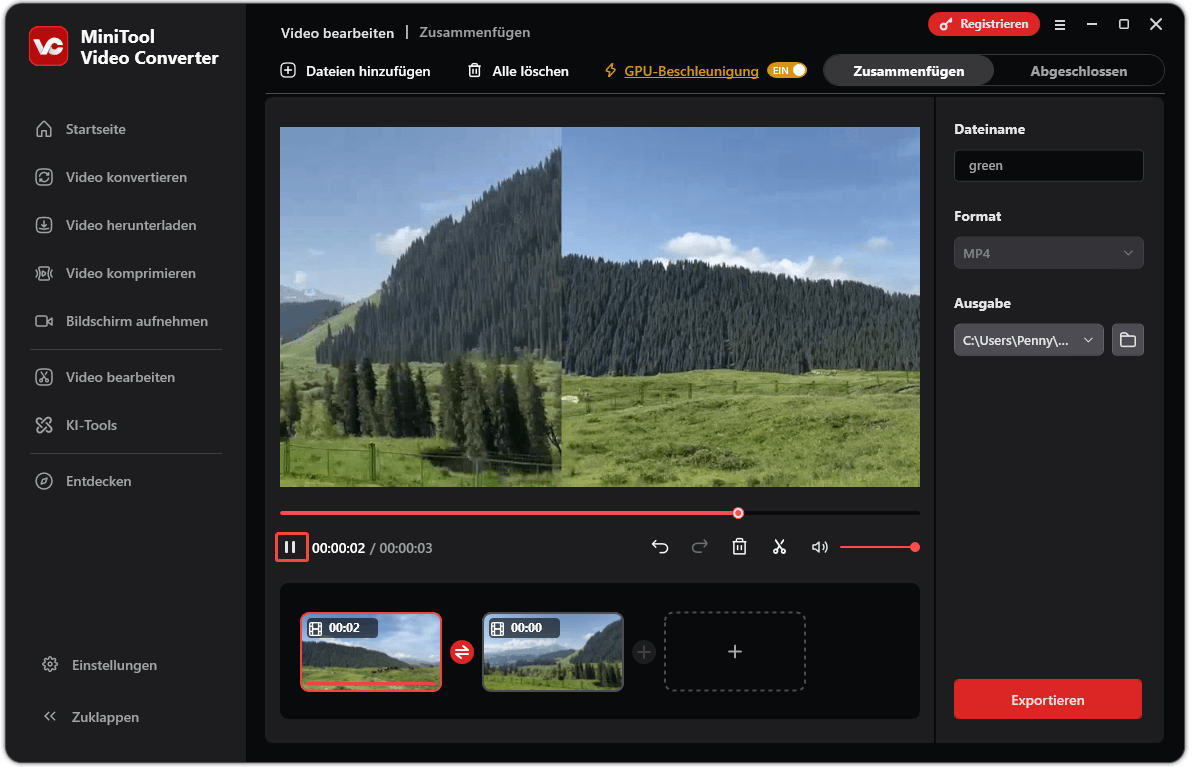Viewport: 1192px width, 767px height.
Task: Click the volume slider handle
Action: coord(915,547)
